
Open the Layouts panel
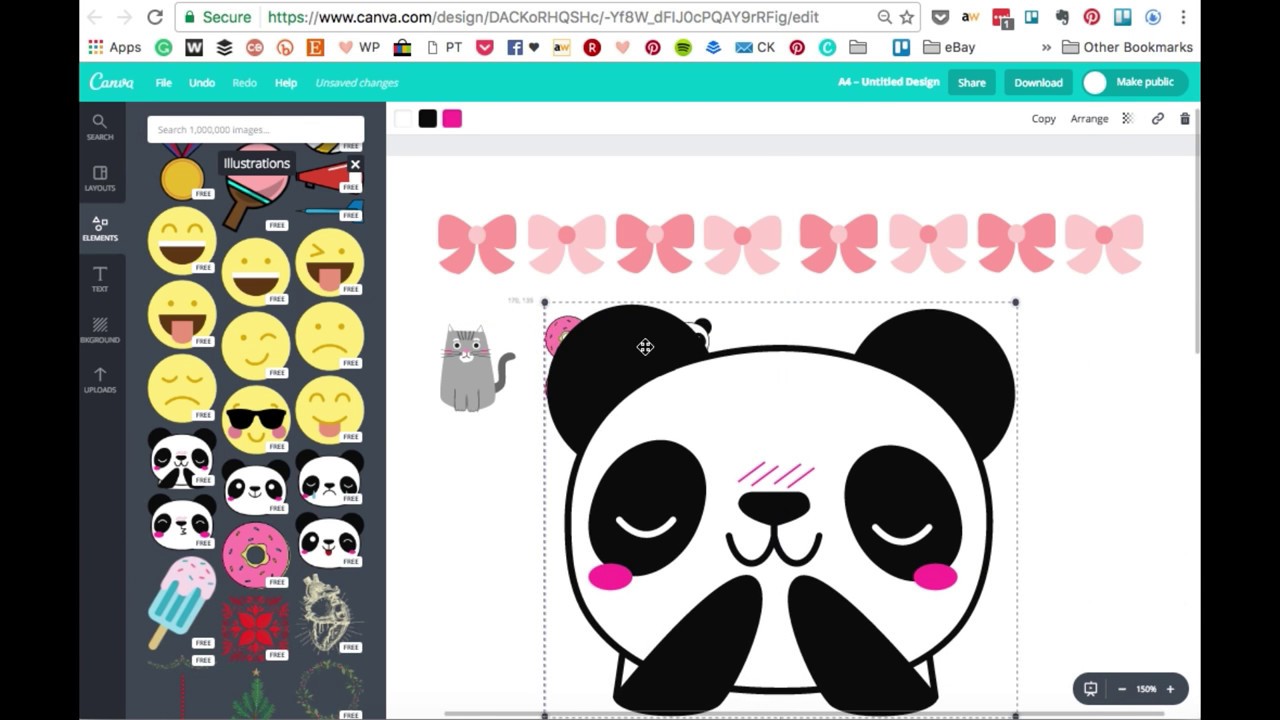(x=100, y=178)
